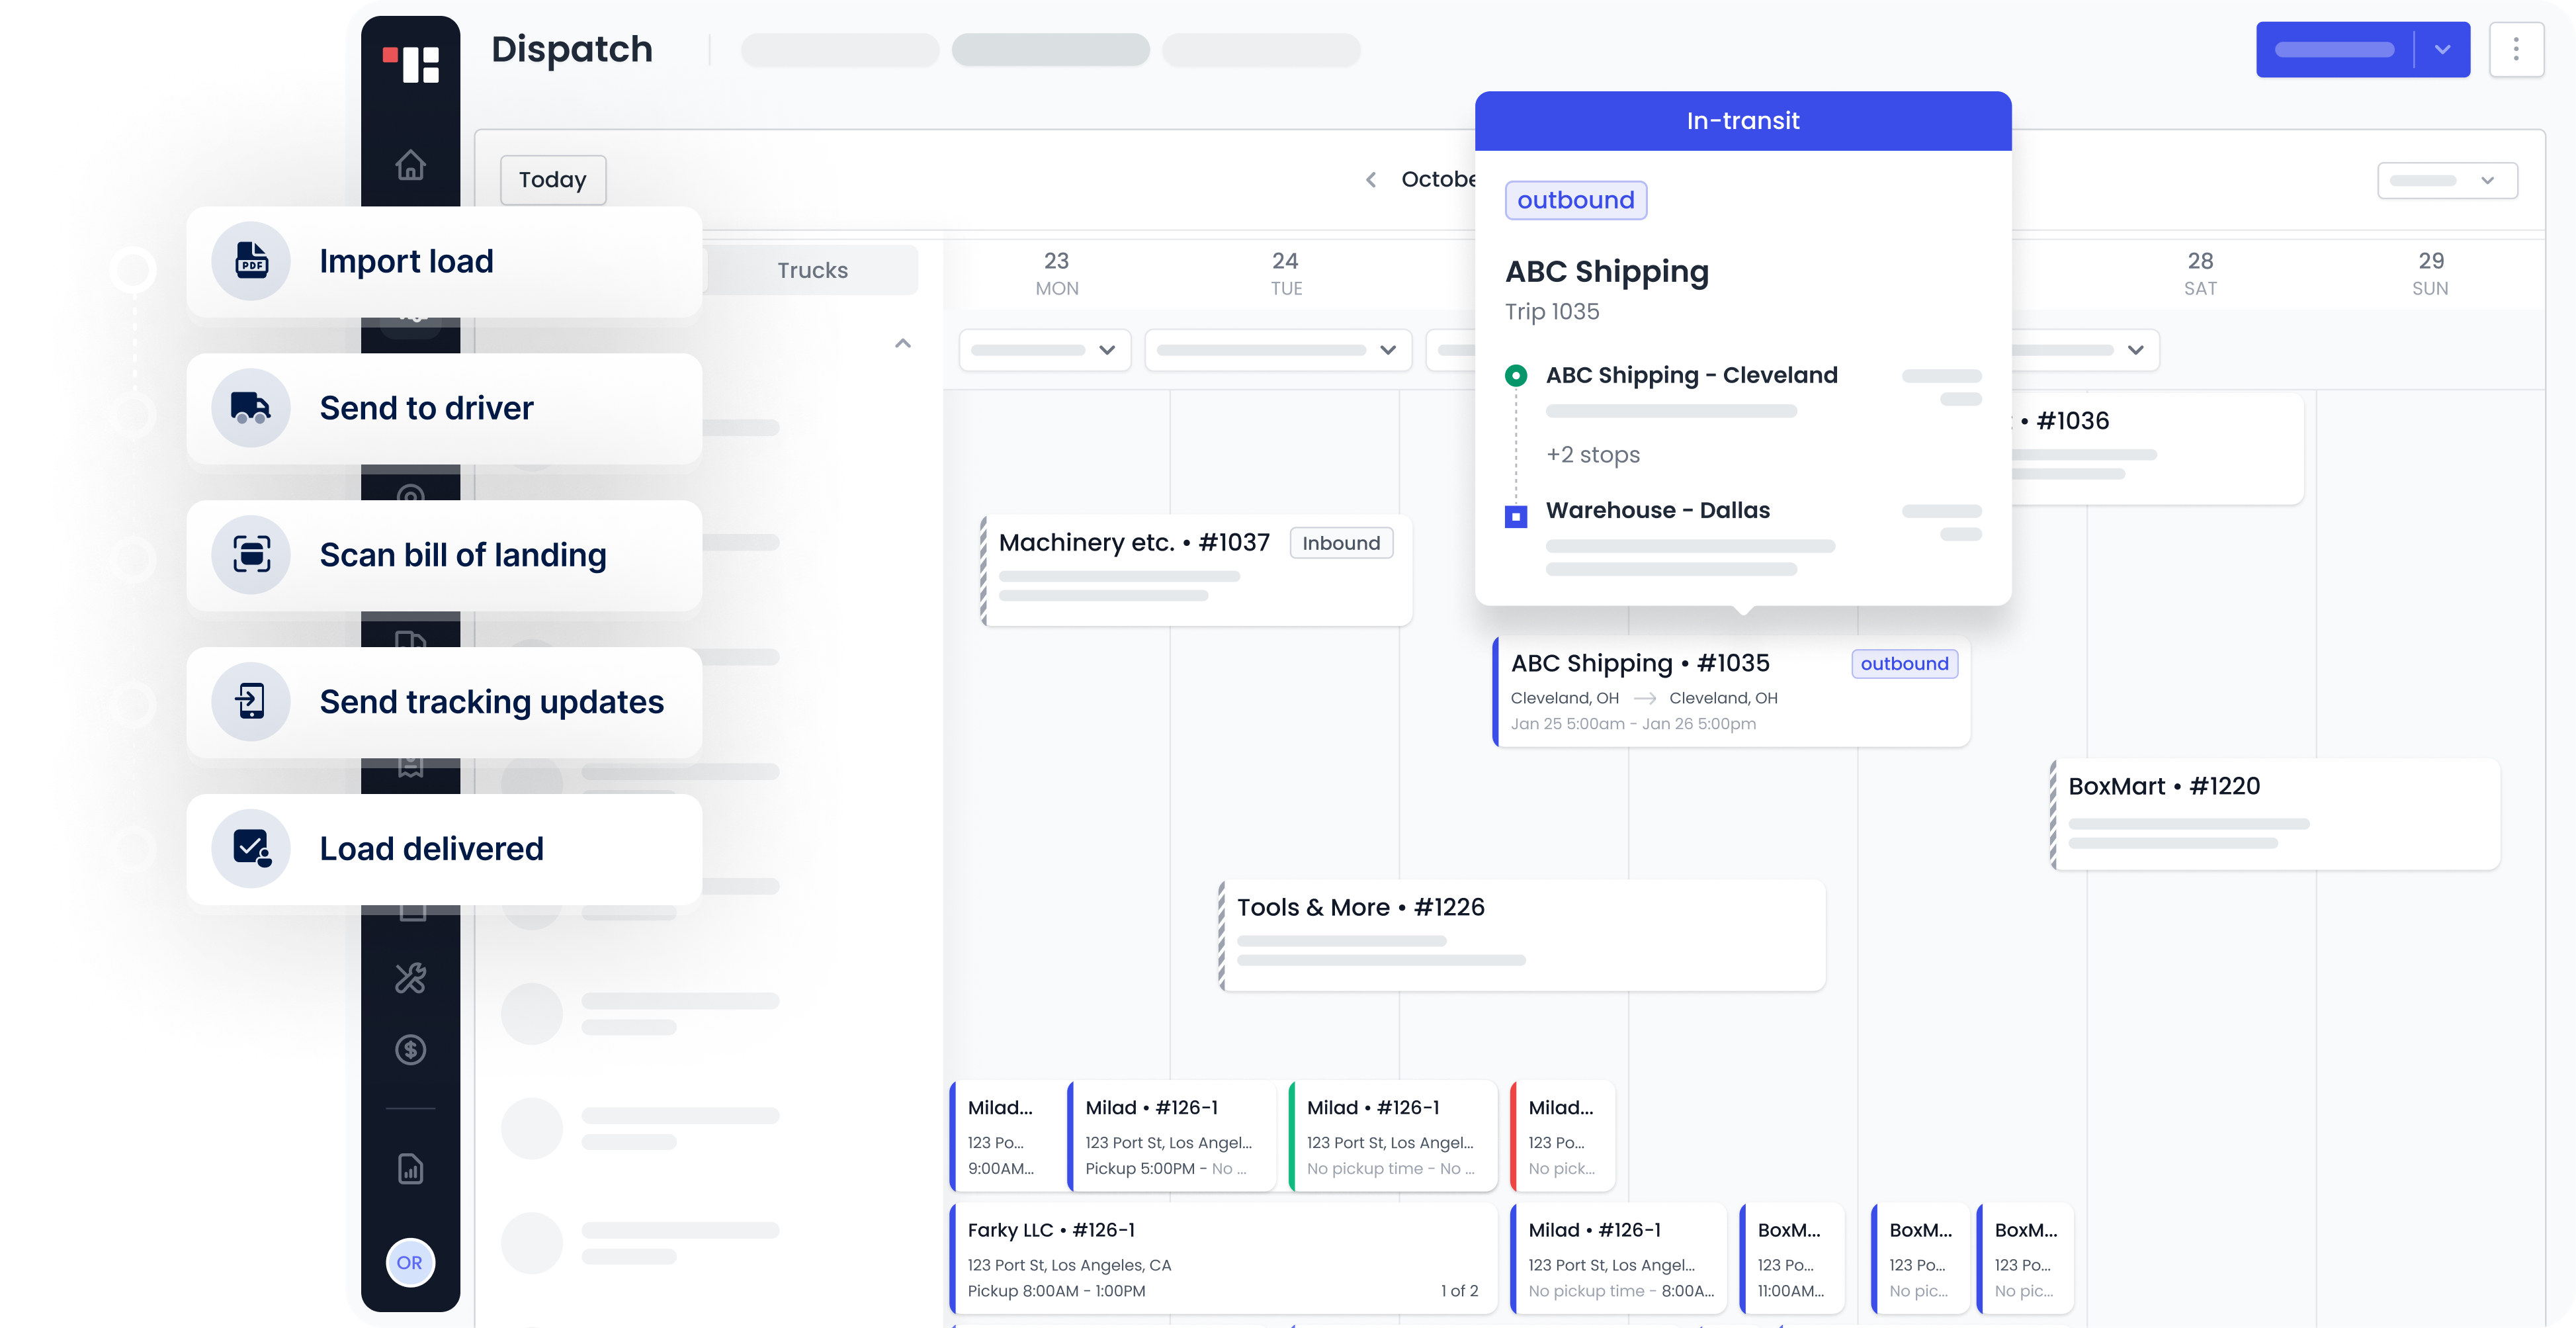Click the Scan bill of landing icon
The height and width of the screenshot is (1328, 2576).
click(x=251, y=554)
